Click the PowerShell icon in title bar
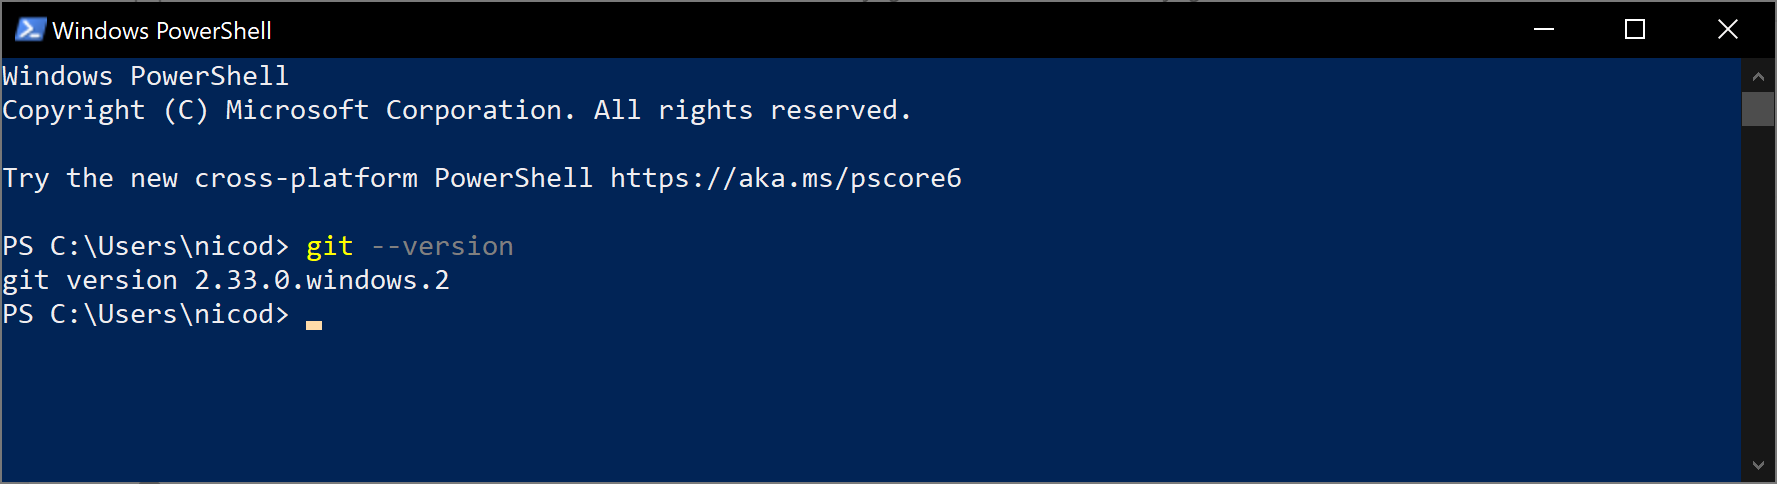The image size is (1777, 484). click(x=30, y=30)
